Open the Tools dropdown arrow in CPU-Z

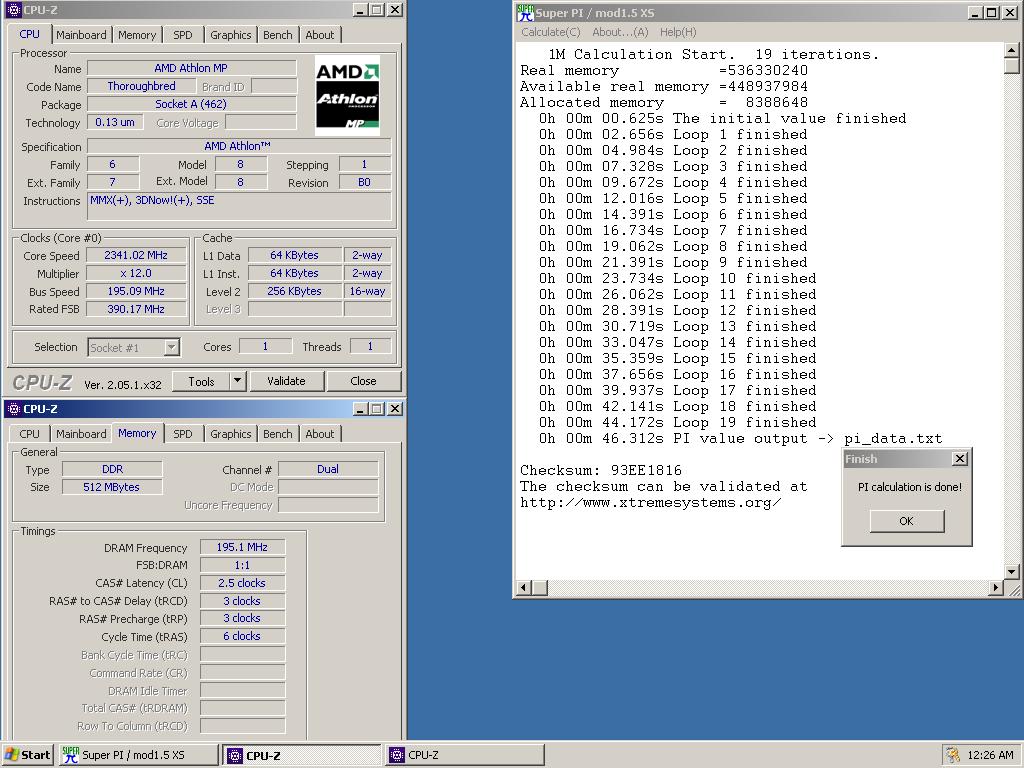point(238,381)
